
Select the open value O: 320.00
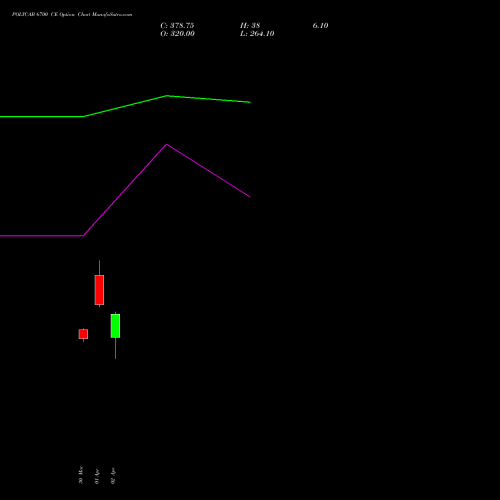177,34
